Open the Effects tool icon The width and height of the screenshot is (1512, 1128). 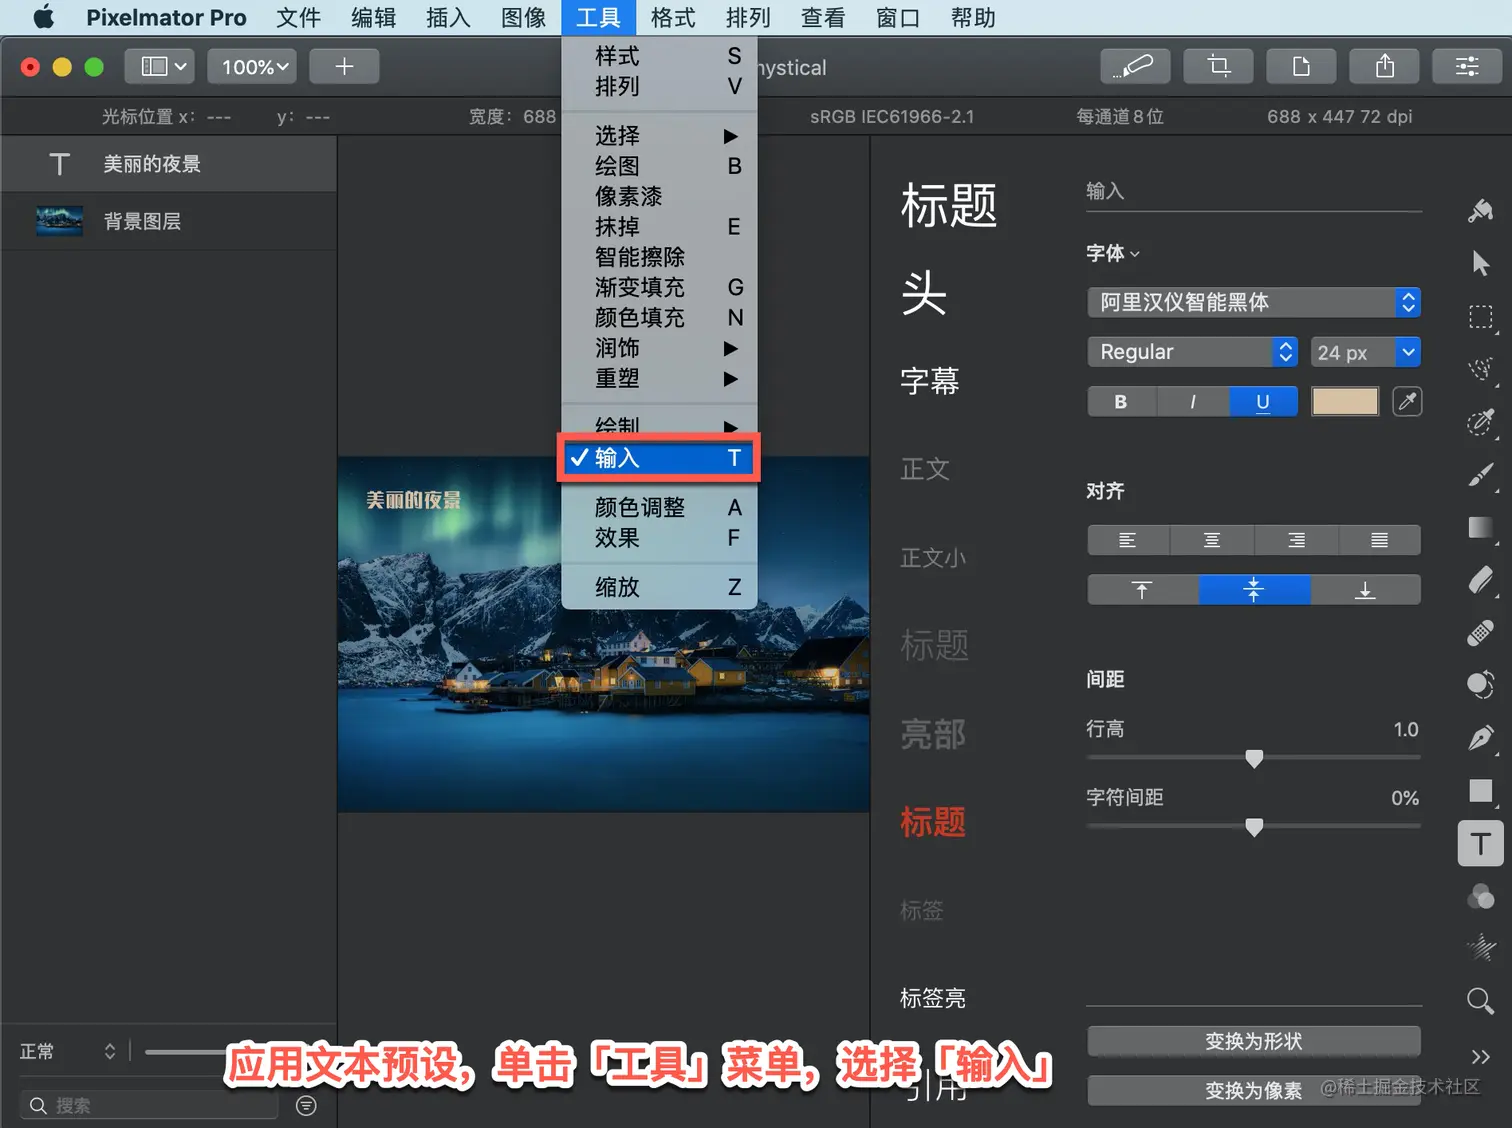point(1481,947)
